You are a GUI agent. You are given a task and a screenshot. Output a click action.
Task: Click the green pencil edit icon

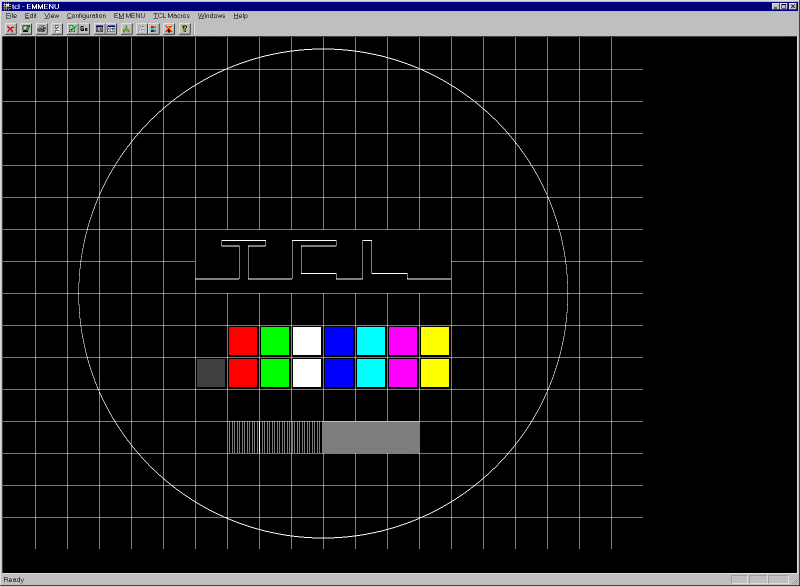tap(72, 29)
